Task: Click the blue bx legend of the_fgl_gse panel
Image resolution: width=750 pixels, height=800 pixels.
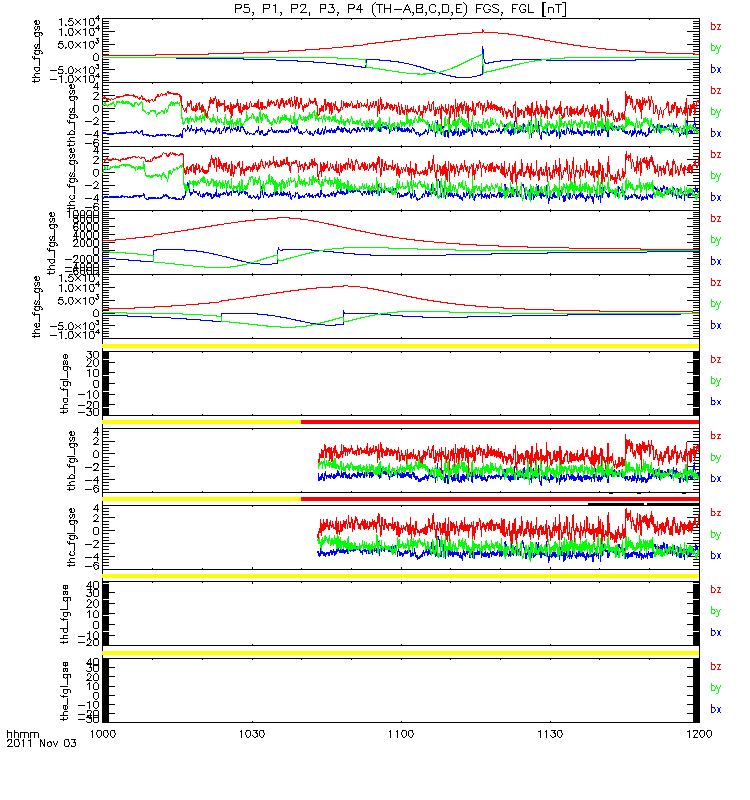Action: (x=716, y=710)
